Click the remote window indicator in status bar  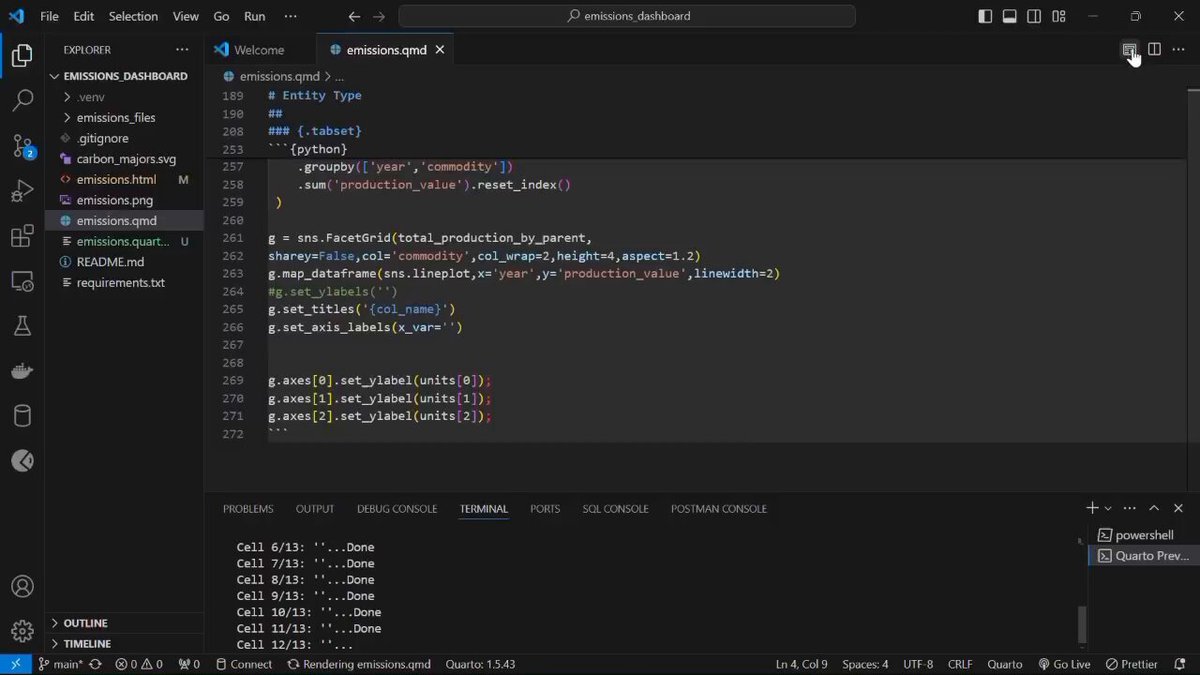[15, 664]
